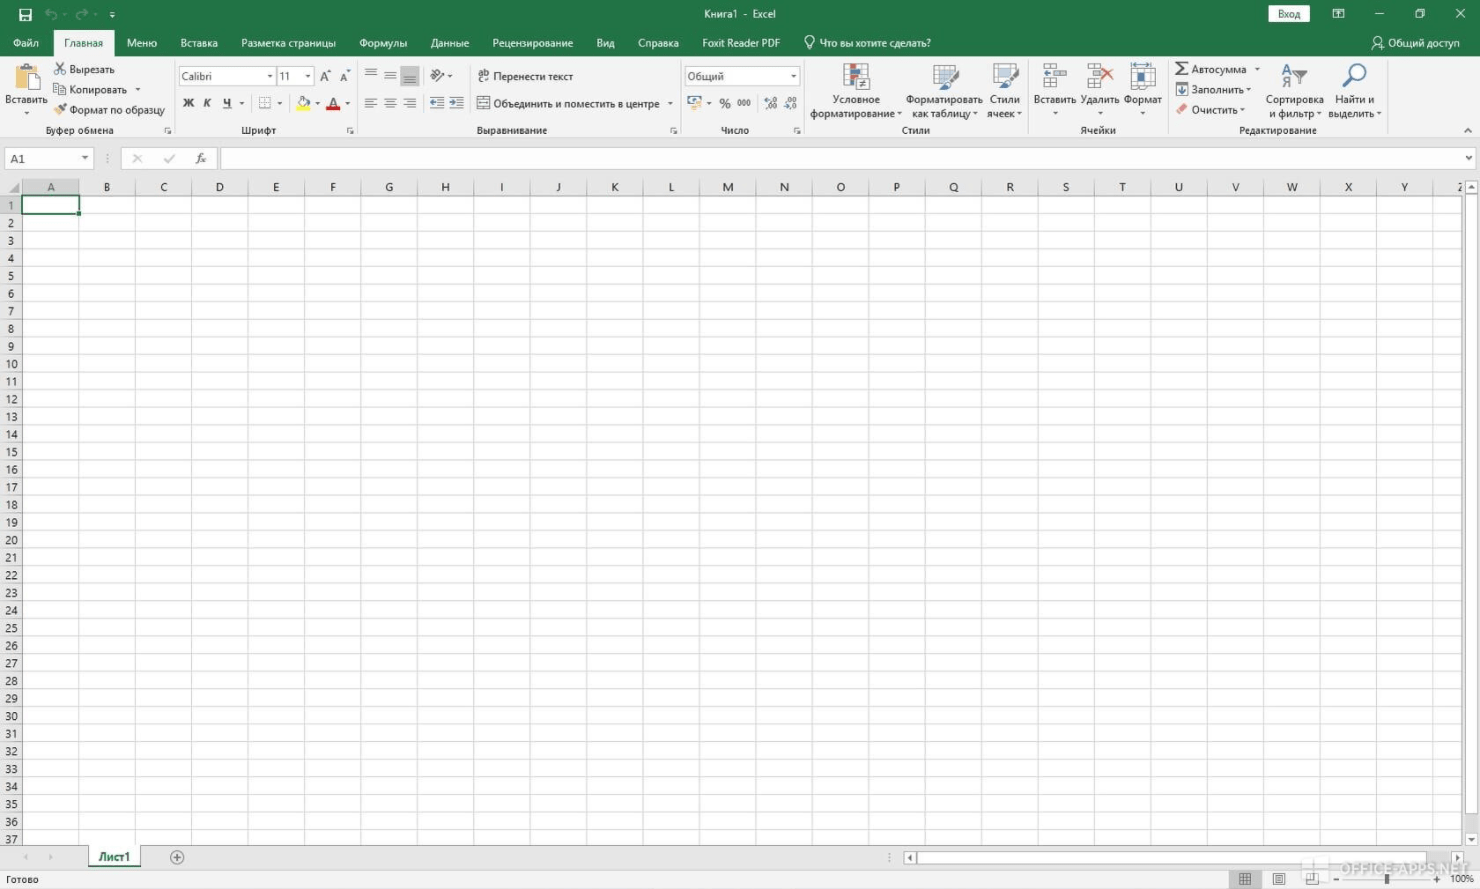
Task: Toggle italic formatting (К)
Action: (207, 103)
